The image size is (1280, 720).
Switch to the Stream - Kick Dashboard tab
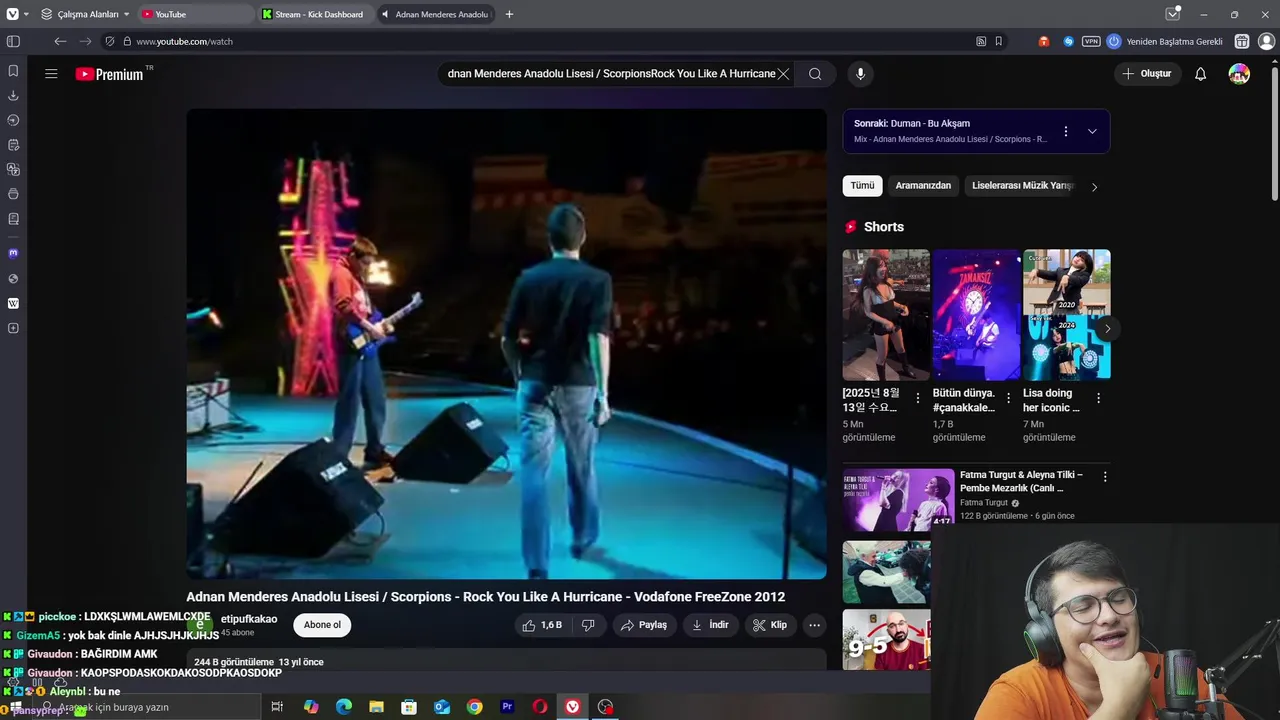pyautogui.click(x=313, y=14)
